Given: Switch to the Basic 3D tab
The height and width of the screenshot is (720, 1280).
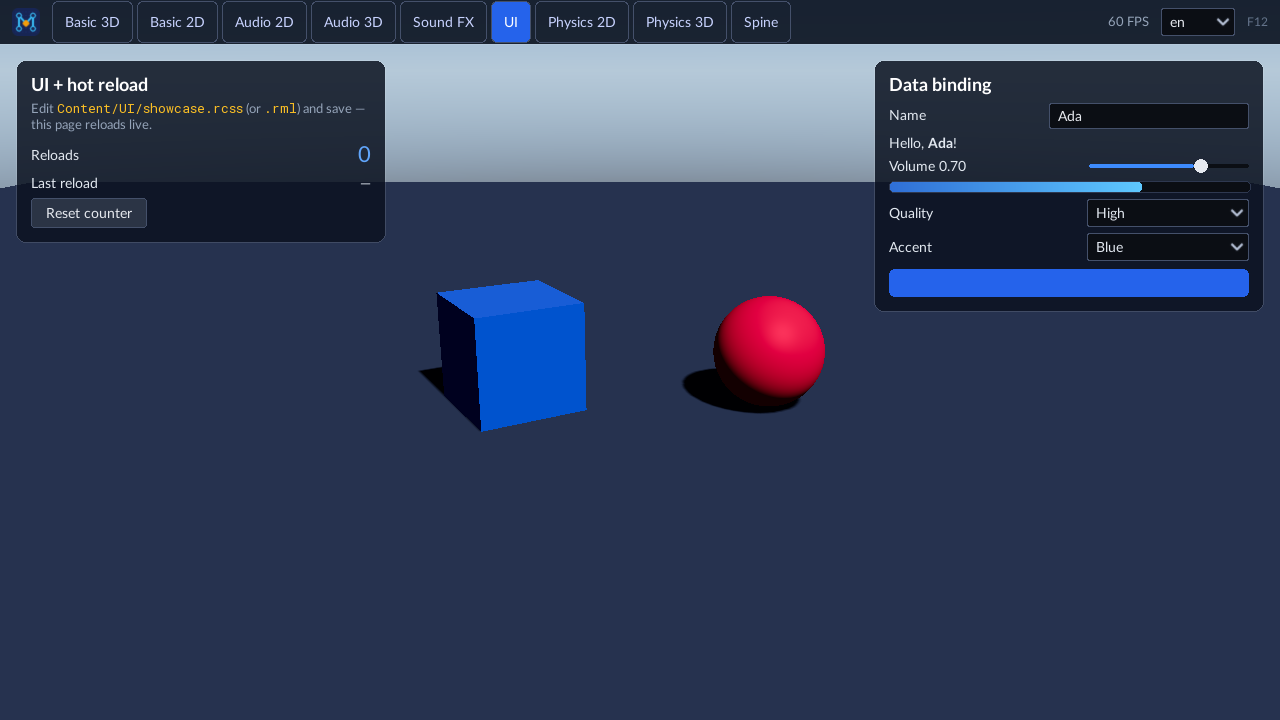Looking at the screenshot, I should click(92, 22).
